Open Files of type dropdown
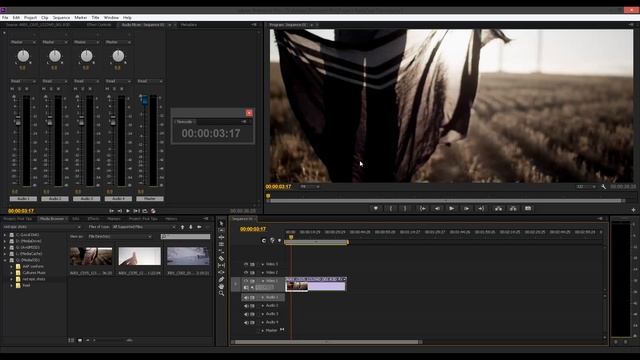Viewport: 640px width, 360px height. coord(144,227)
